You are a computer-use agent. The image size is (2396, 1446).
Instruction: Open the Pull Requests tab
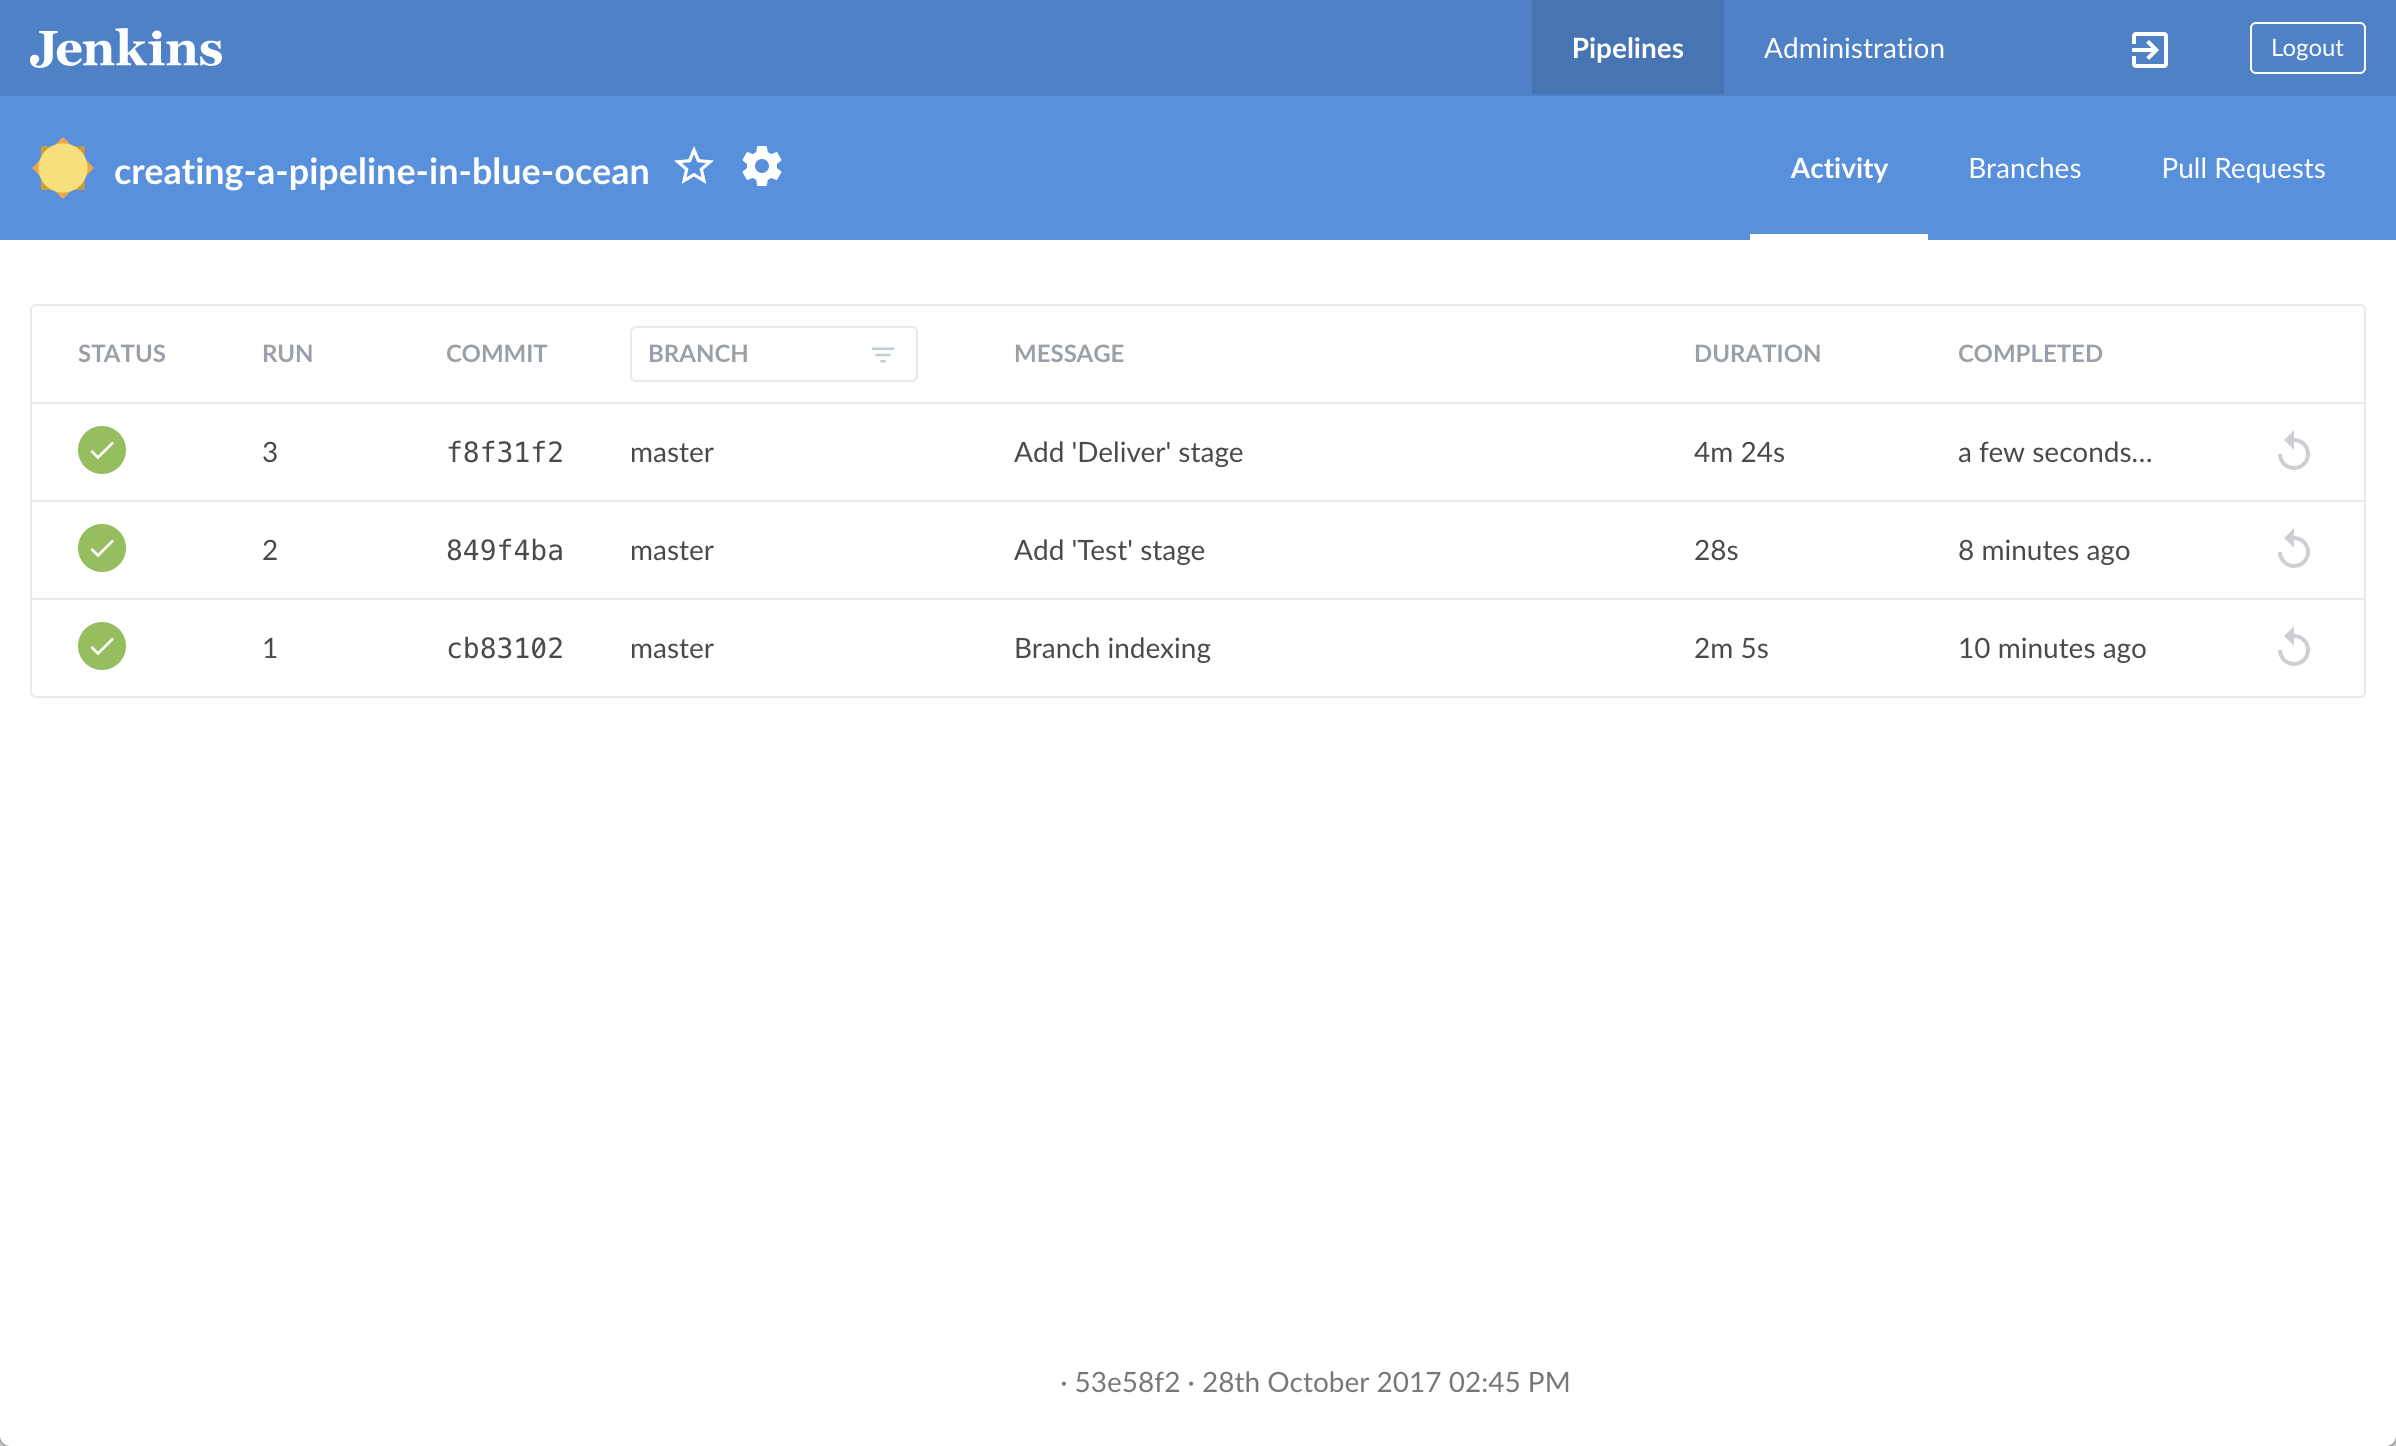2243,168
